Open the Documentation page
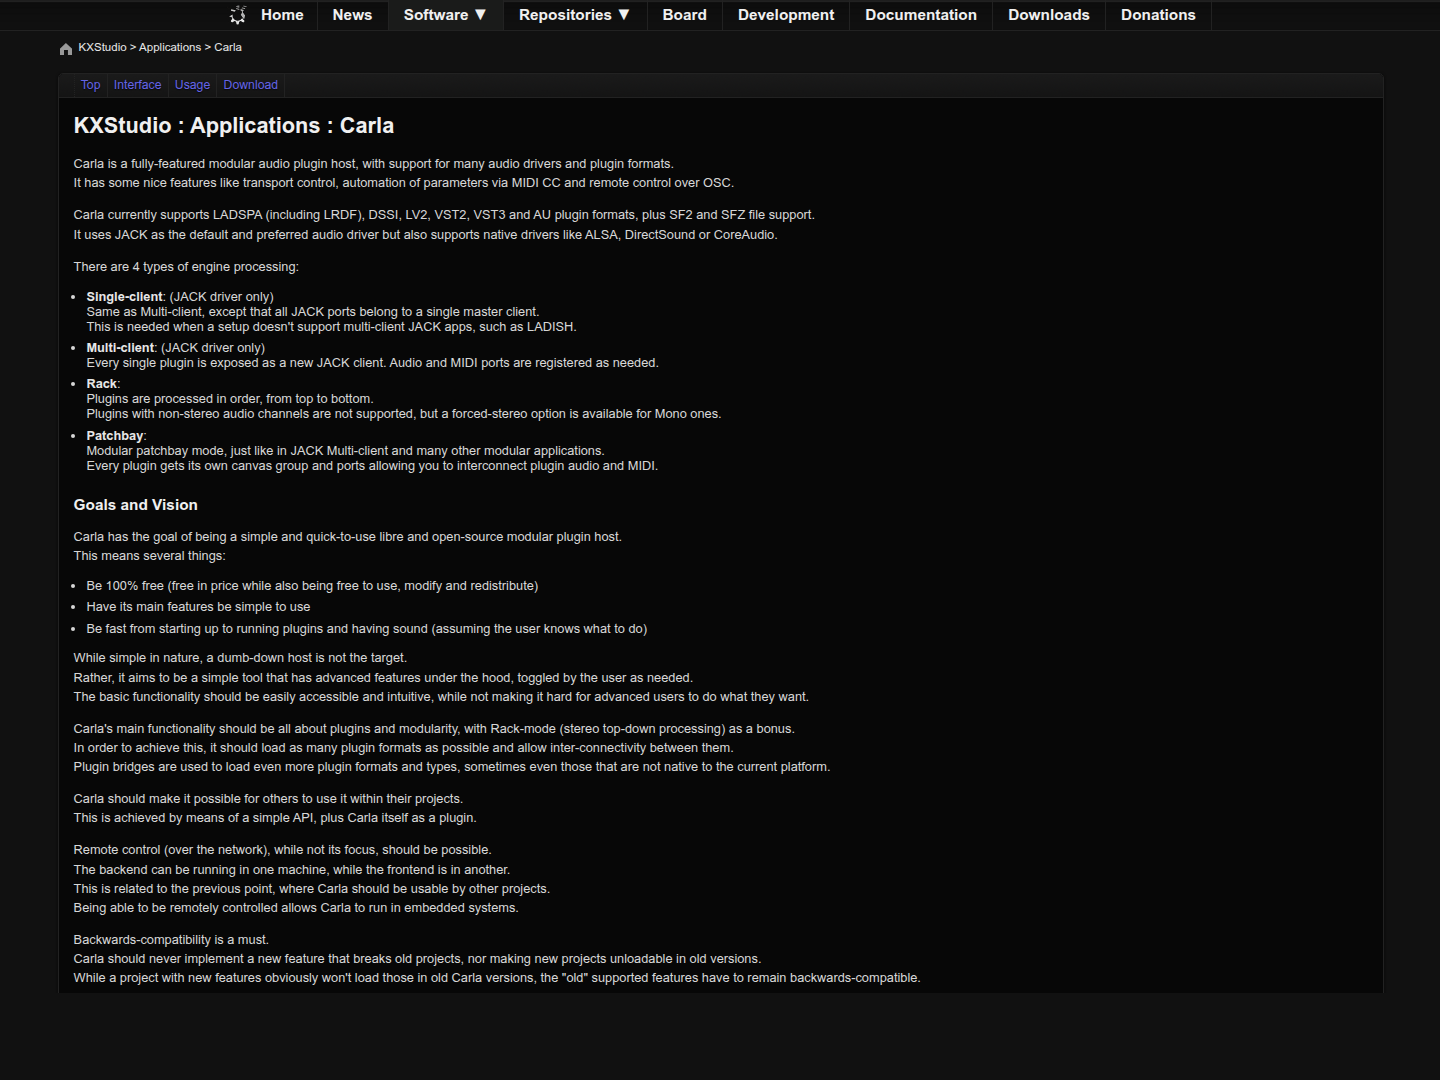 pos(921,15)
